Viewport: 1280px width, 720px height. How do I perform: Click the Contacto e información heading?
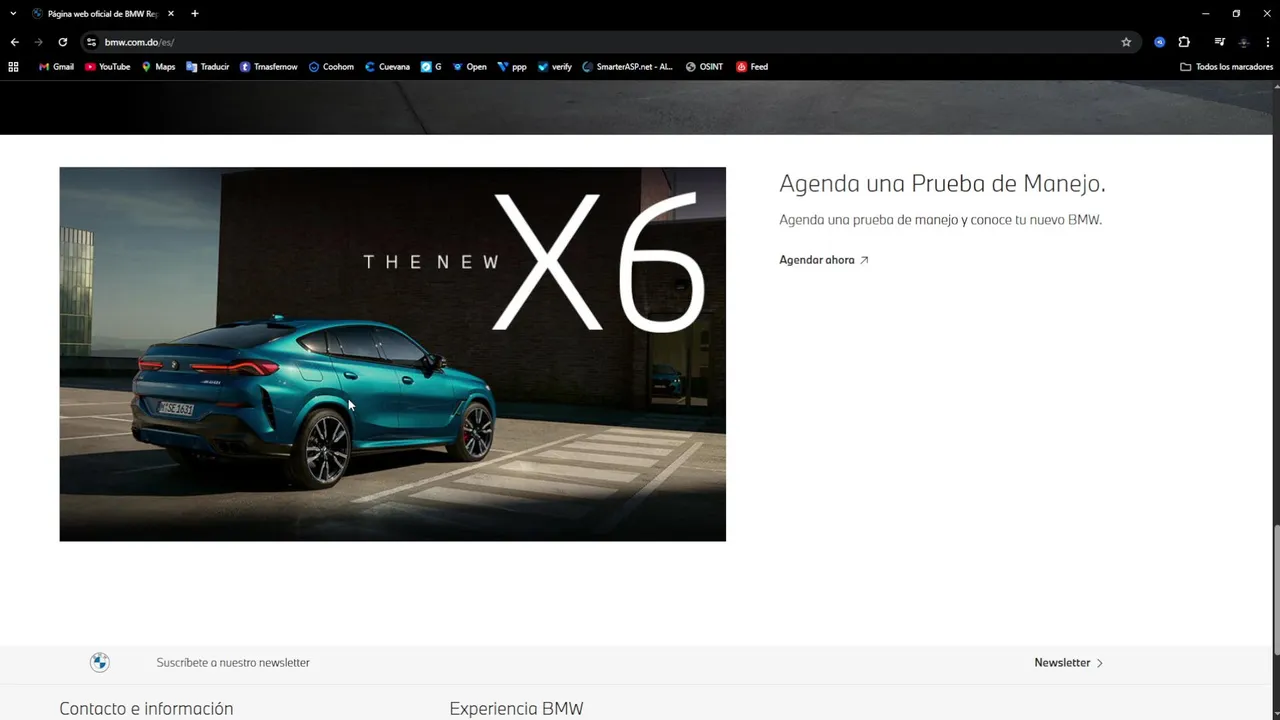146,708
